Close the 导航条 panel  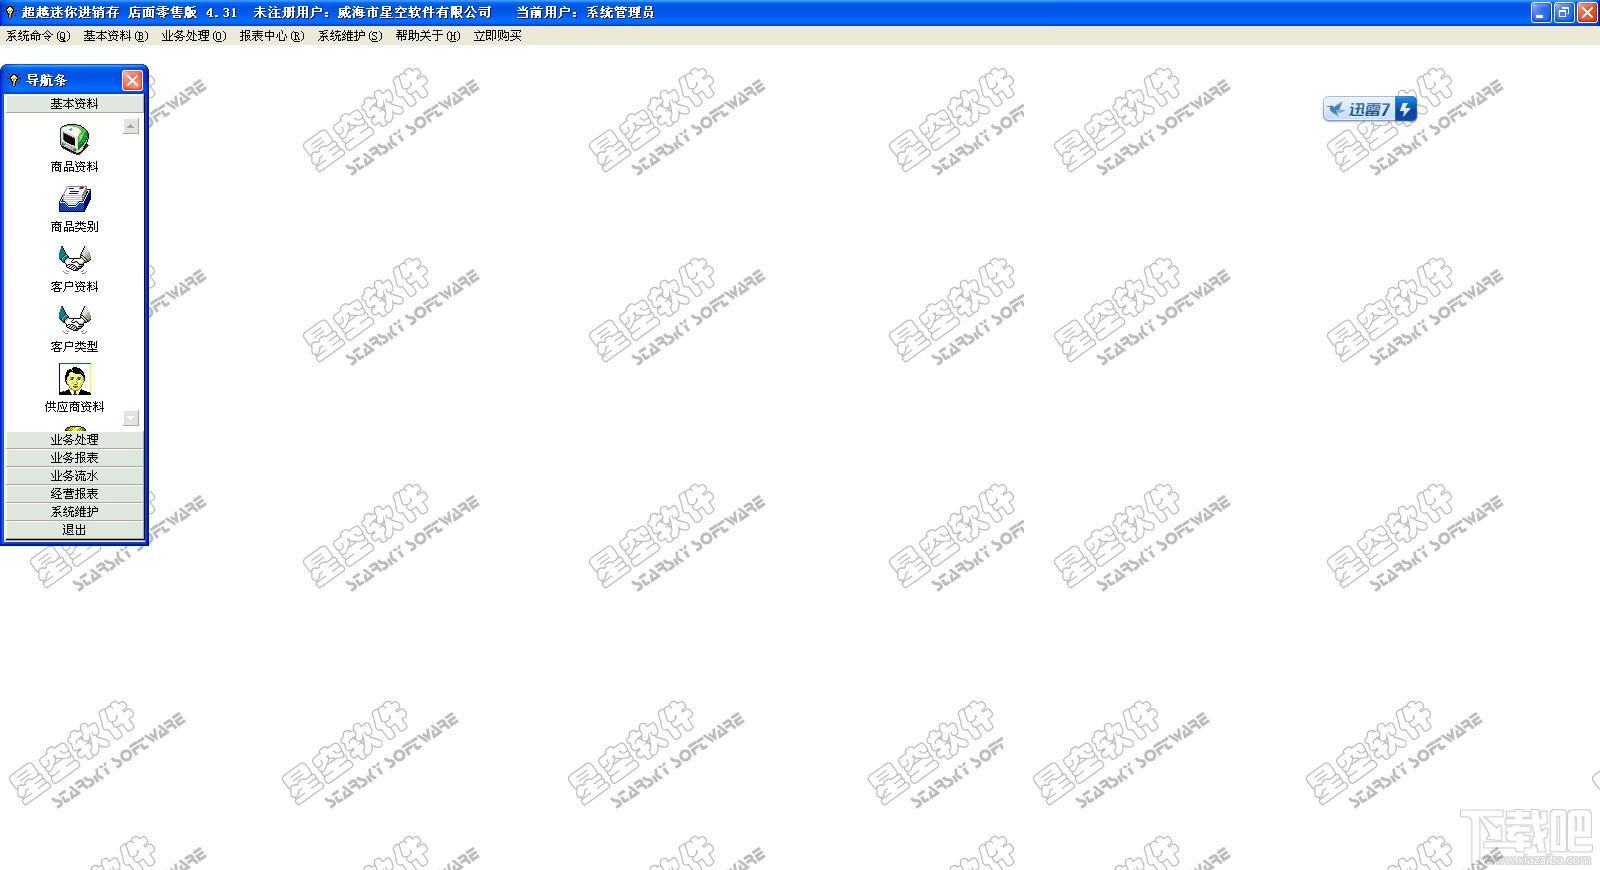132,80
